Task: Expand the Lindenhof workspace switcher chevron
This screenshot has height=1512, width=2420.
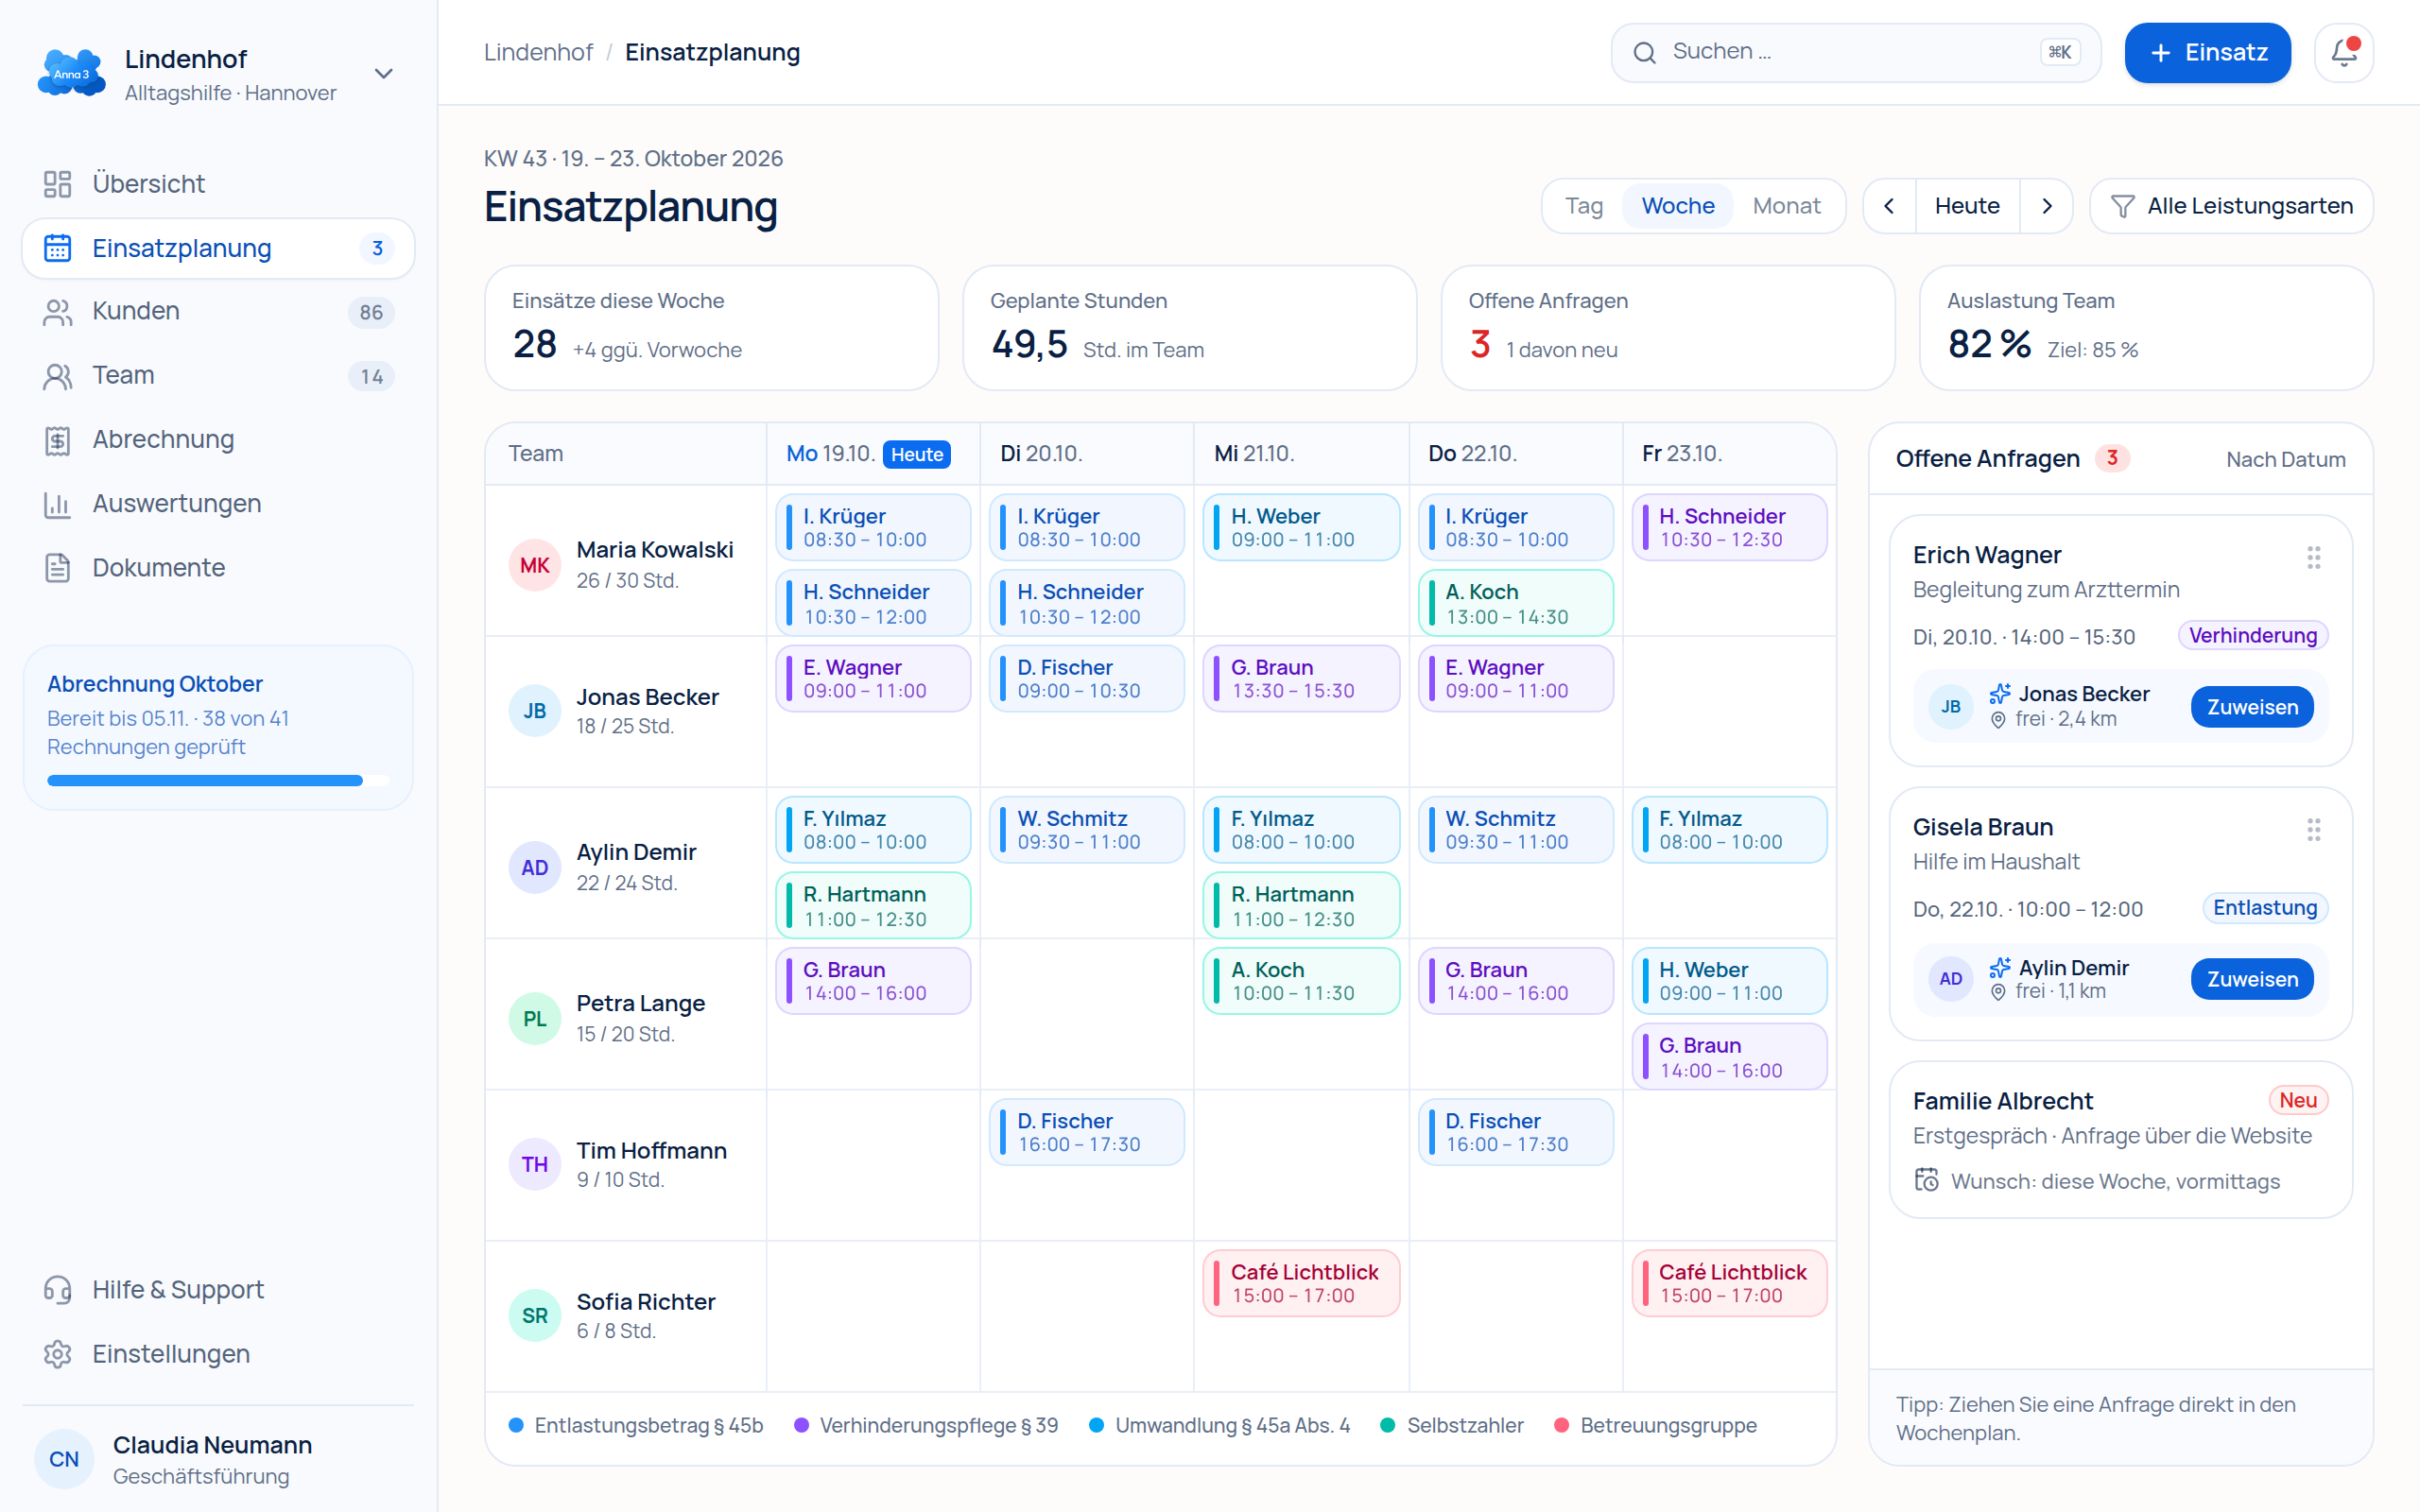Action: tap(383, 73)
